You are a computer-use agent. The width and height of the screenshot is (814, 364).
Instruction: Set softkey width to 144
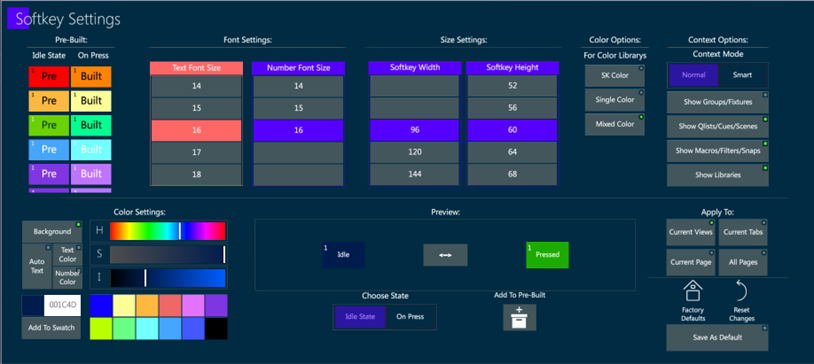[415, 174]
